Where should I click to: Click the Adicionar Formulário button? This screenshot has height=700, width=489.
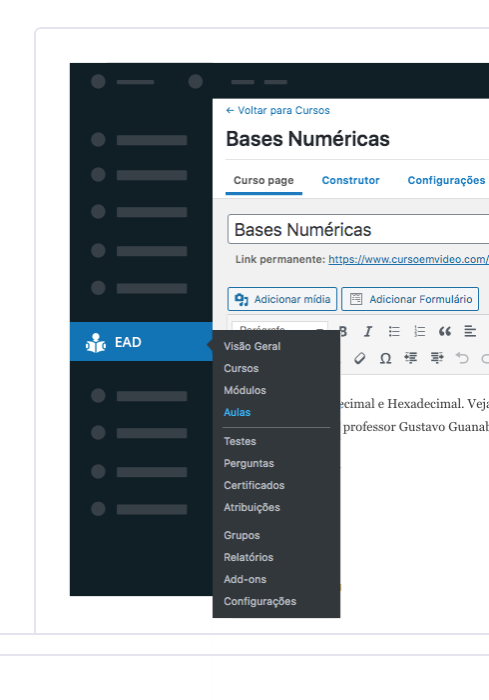coord(410,299)
